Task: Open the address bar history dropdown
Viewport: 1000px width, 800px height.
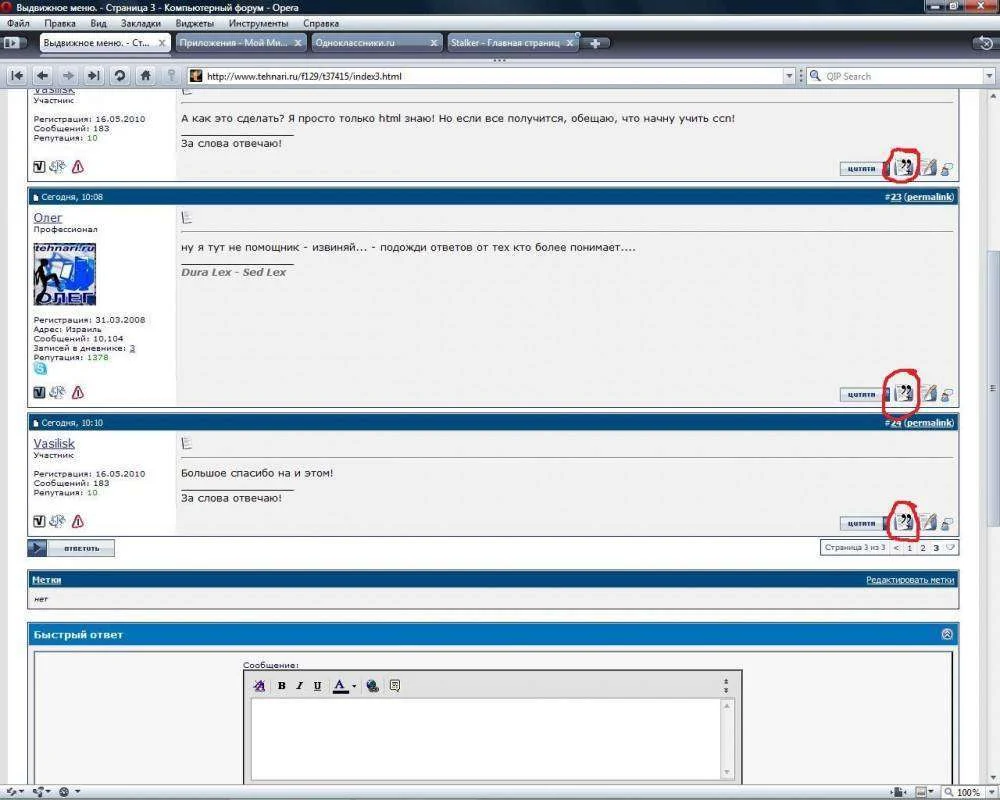Action: click(789, 76)
